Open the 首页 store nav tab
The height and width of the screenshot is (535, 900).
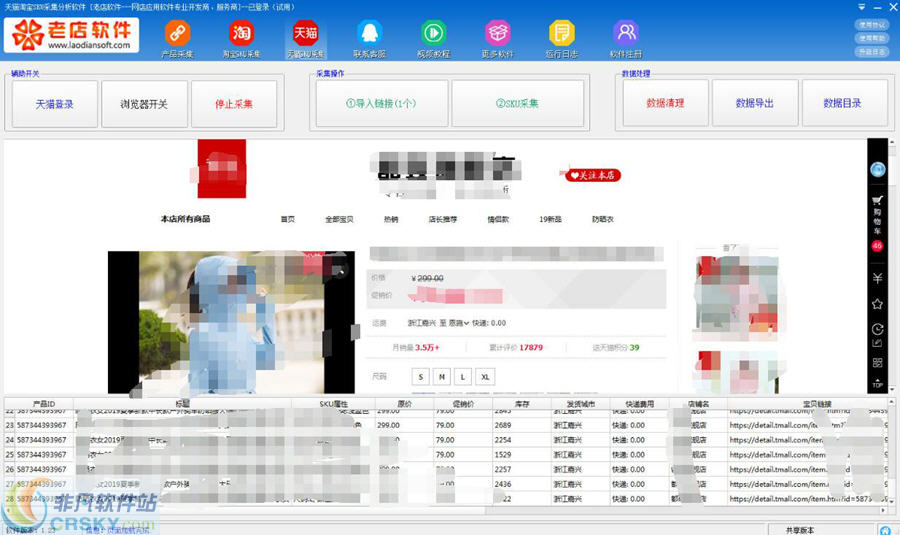pyautogui.click(x=288, y=219)
